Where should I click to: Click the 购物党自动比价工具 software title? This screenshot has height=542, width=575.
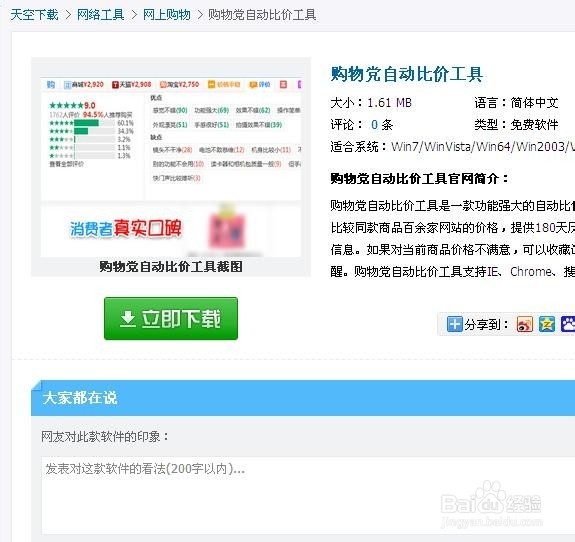point(406,74)
